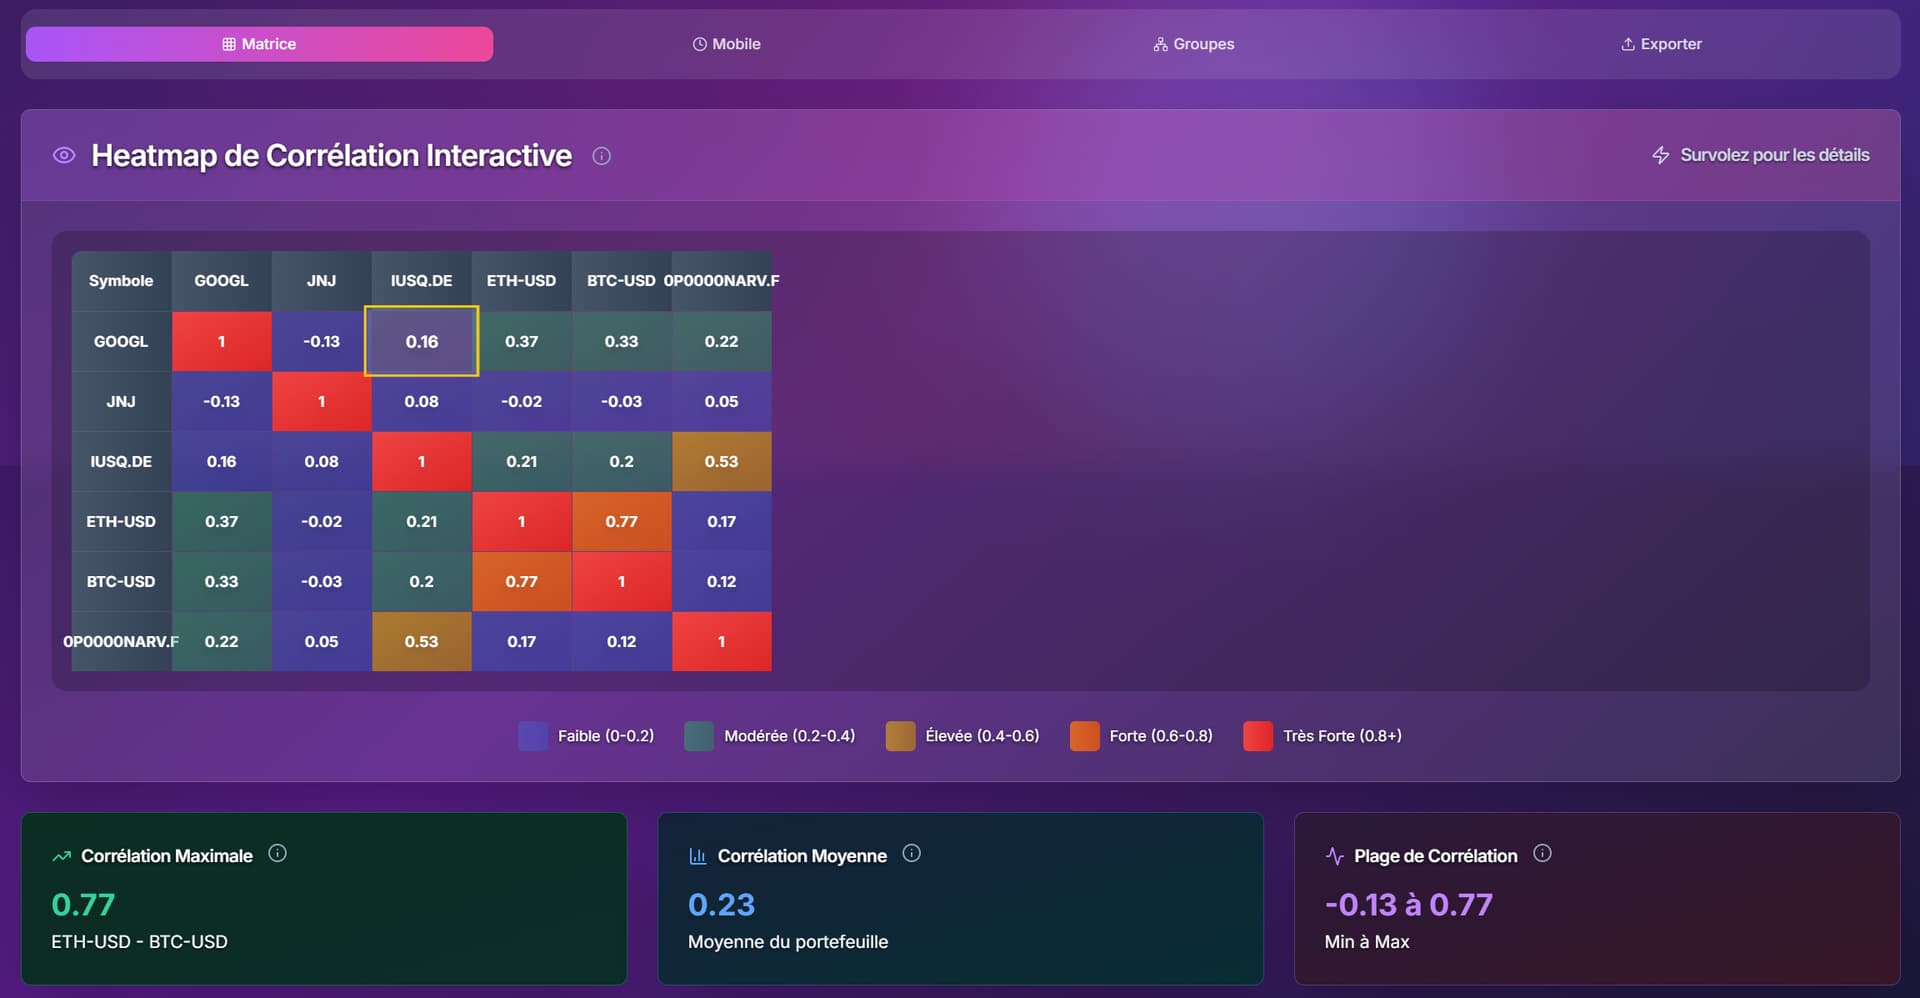Switch to the Matrice tab
Viewport: 1920px width, 998px height.
tap(259, 44)
